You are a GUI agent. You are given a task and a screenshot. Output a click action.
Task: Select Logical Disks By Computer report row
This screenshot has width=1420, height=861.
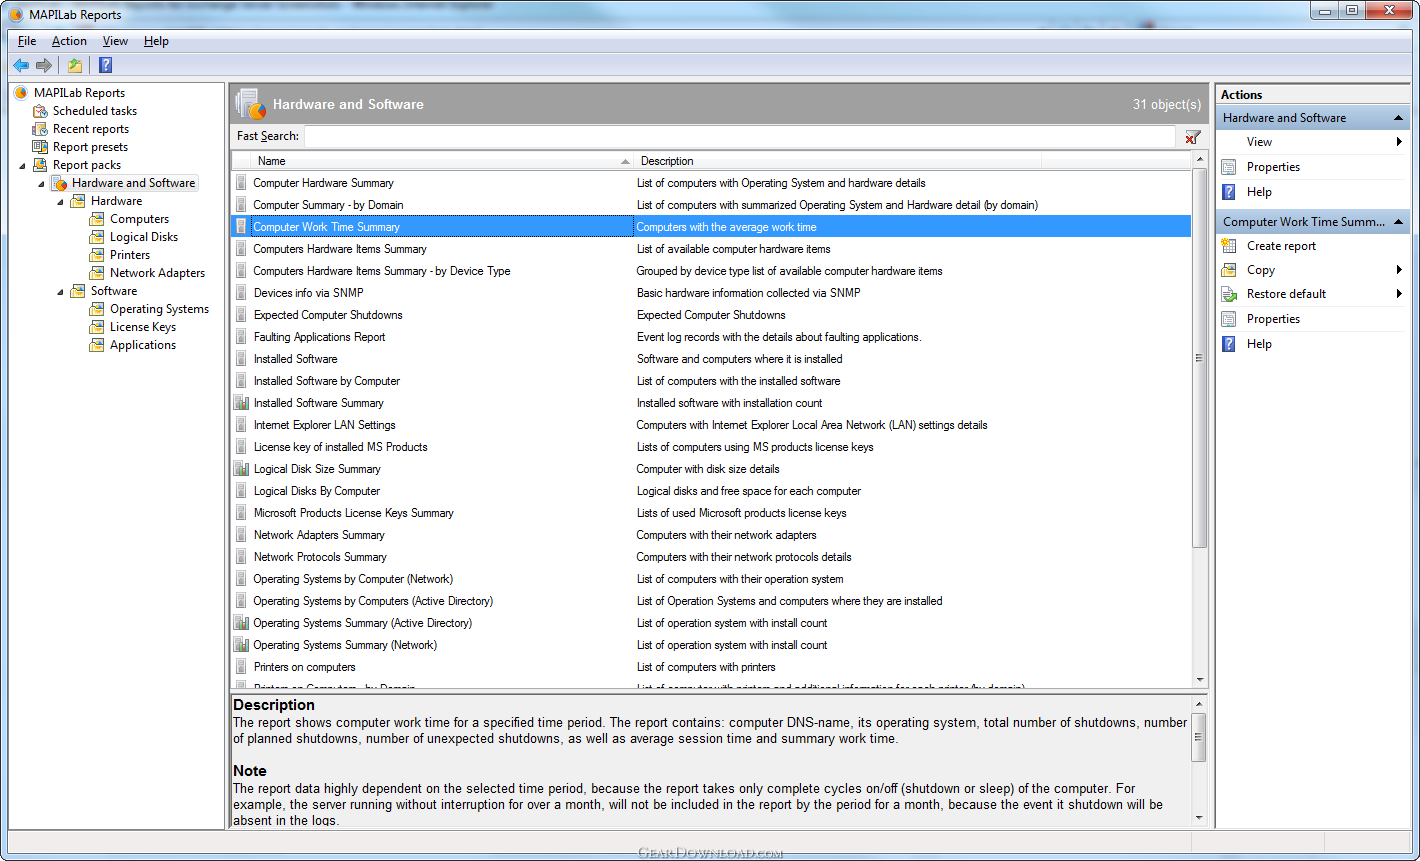coord(712,491)
